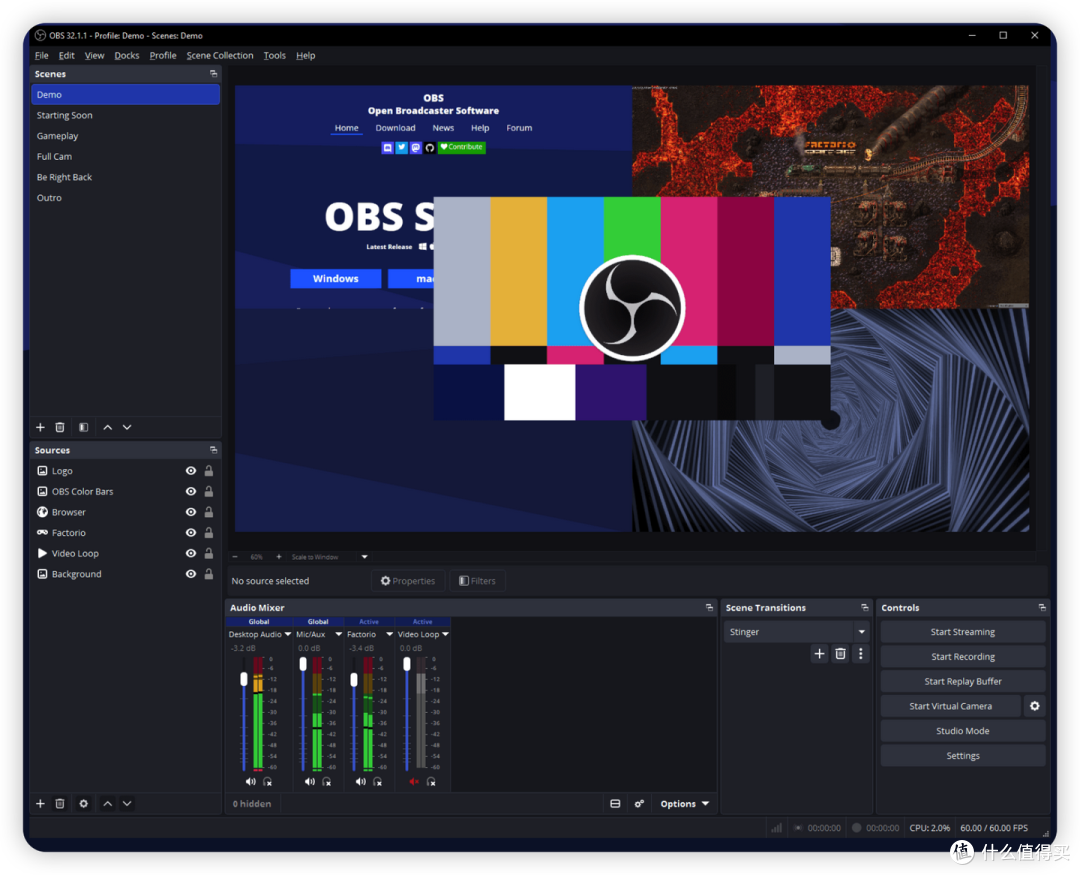This screenshot has height=875, width=1080.
Task: Open the Audio Mixer Options dropdown
Action: pos(685,803)
